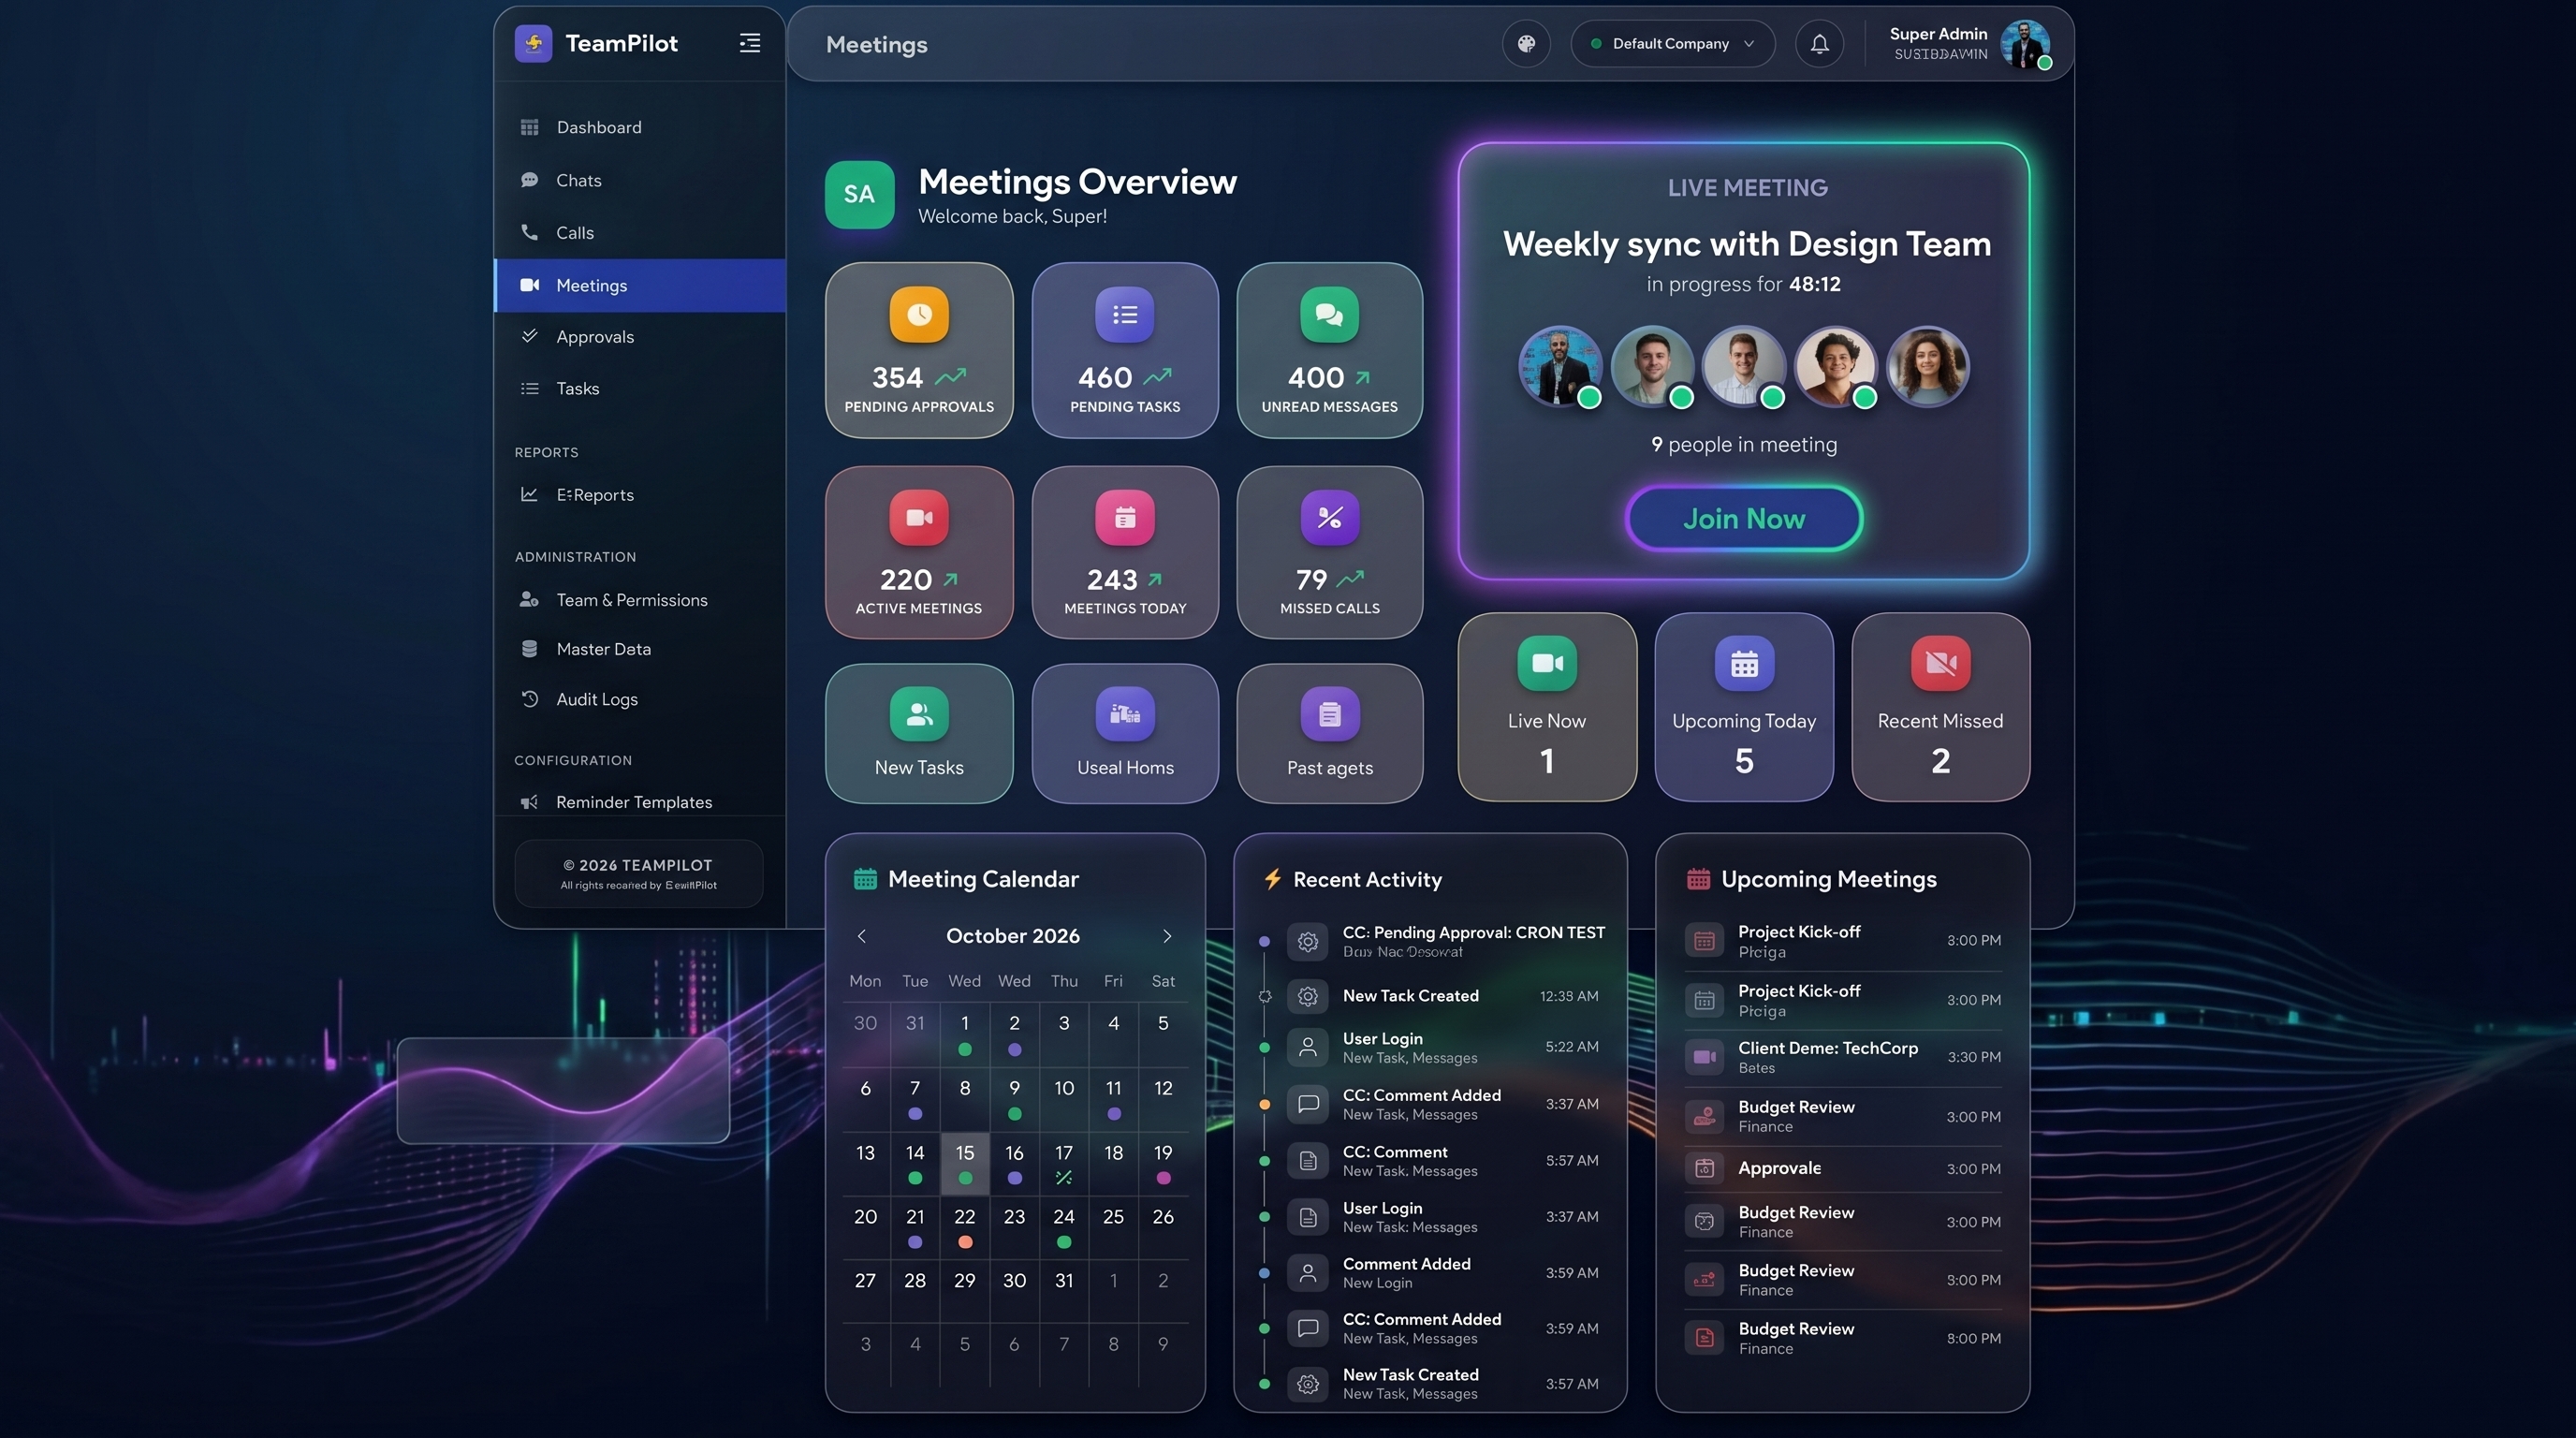
Task: Open the Client Deme: TechCorp meeting
Action: point(1842,1057)
